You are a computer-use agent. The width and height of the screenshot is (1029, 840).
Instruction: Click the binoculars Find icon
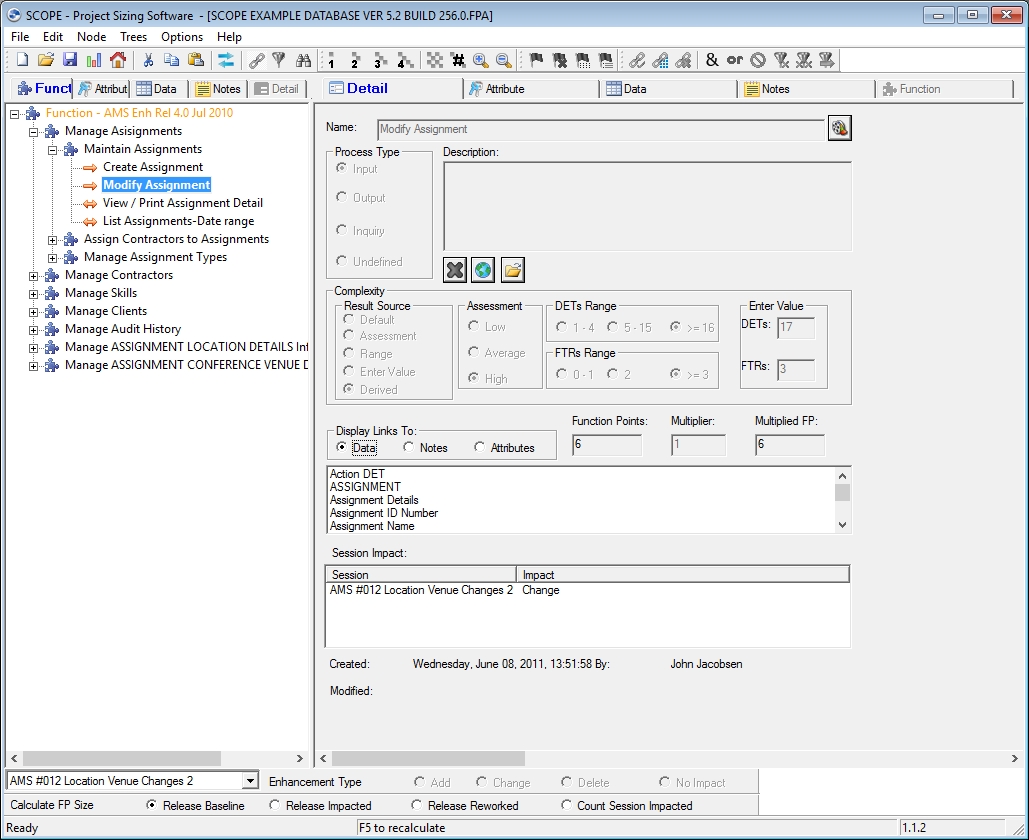tap(304, 60)
